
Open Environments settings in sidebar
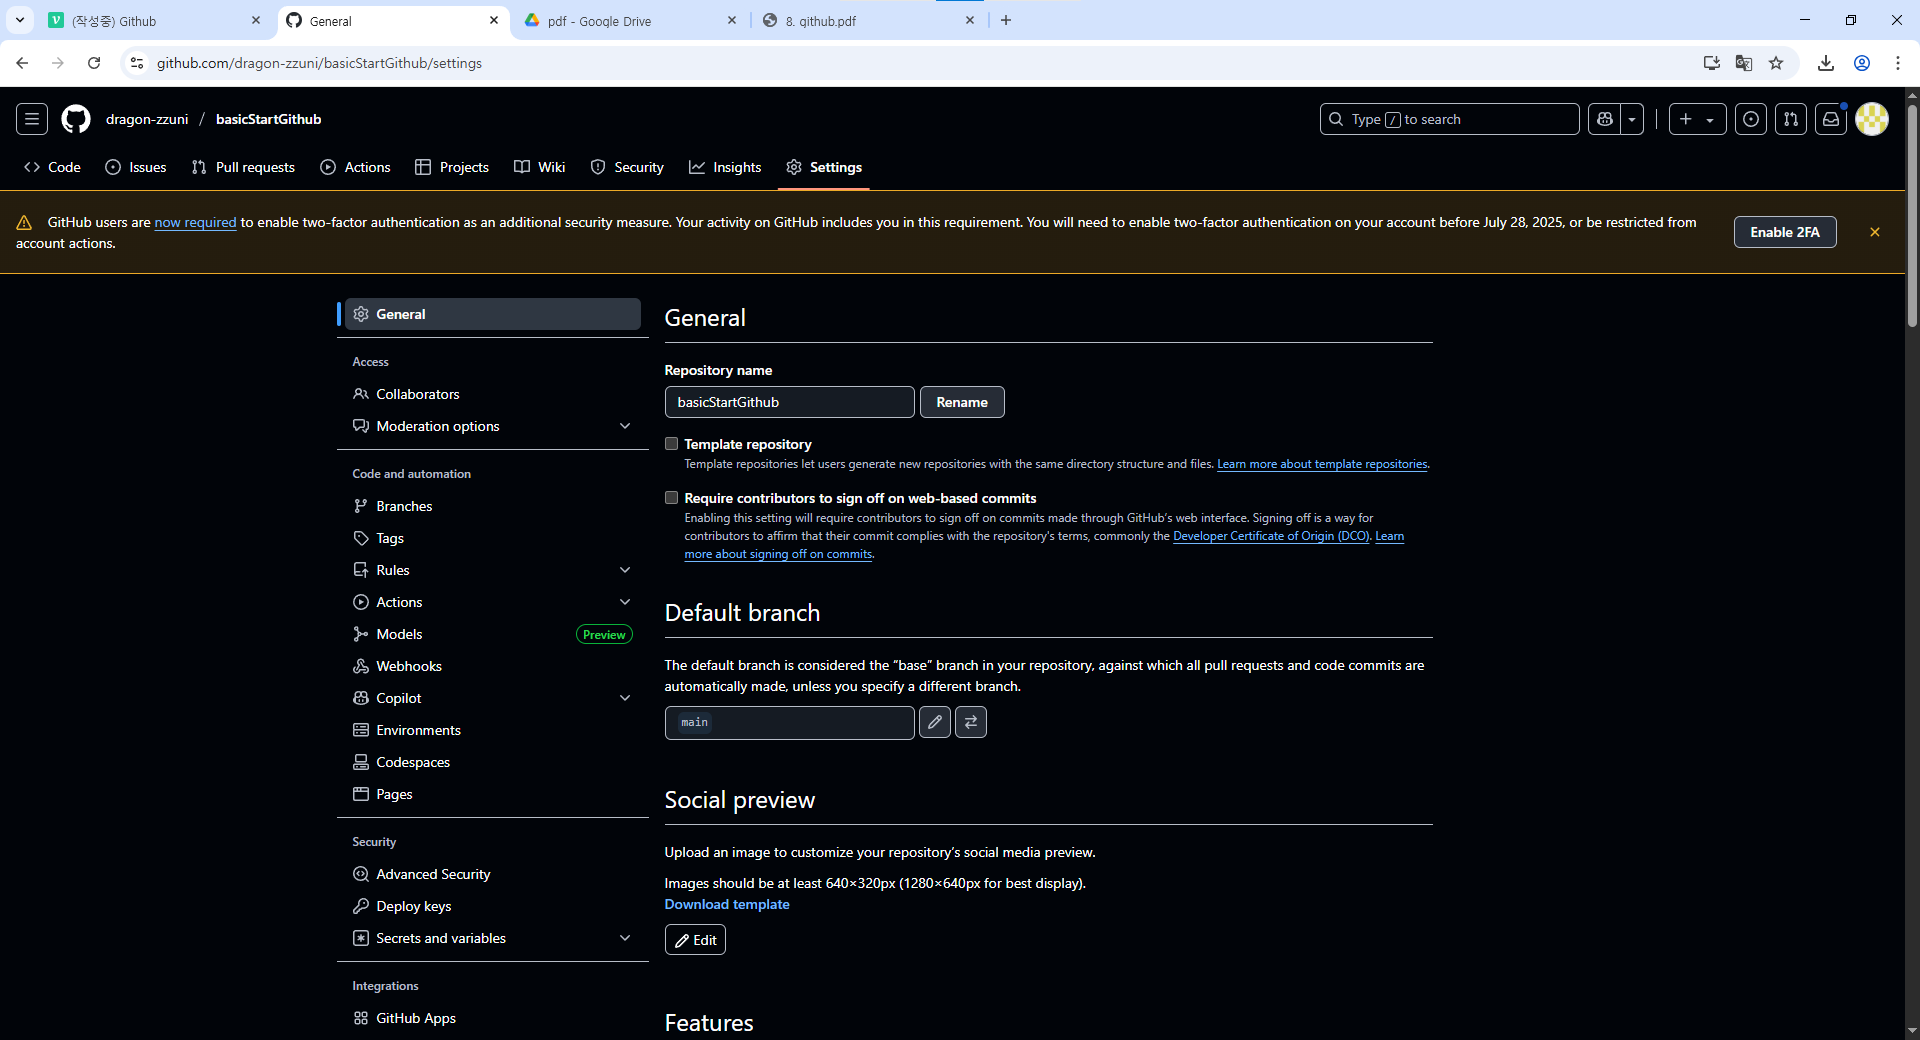click(493, 730)
